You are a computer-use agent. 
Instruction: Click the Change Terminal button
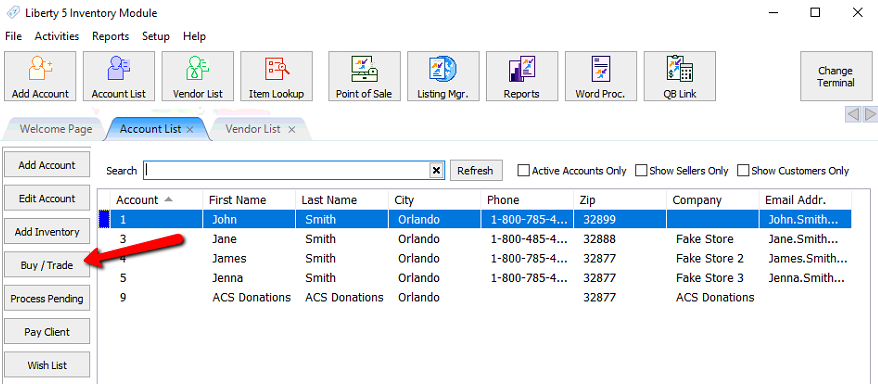coord(835,76)
